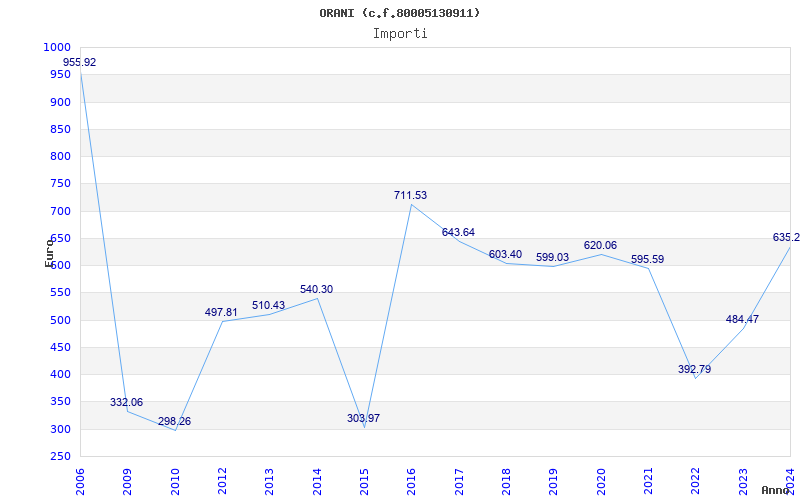
Task: Select the 620.06 data label
Action: tap(600, 245)
